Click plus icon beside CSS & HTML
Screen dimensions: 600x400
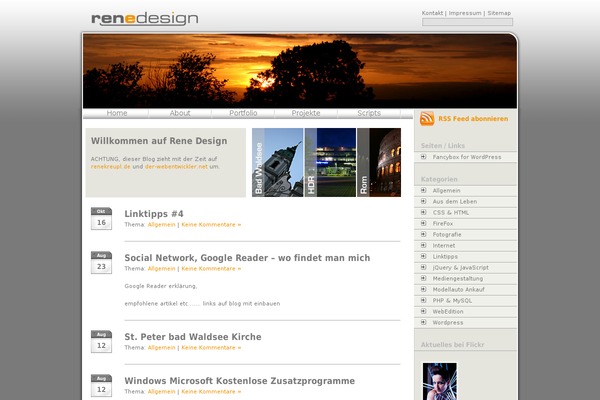click(x=424, y=212)
